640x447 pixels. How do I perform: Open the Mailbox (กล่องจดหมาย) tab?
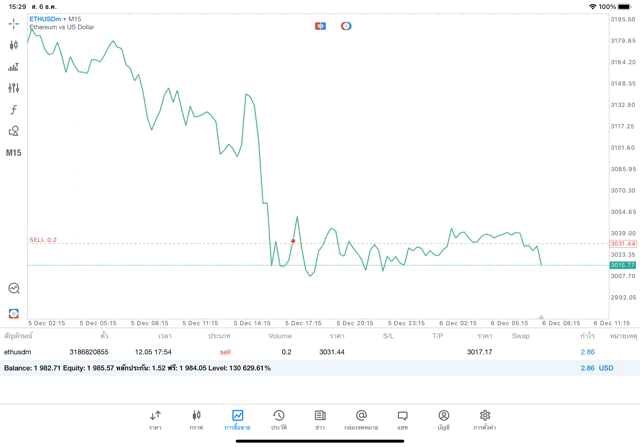(x=361, y=420)
